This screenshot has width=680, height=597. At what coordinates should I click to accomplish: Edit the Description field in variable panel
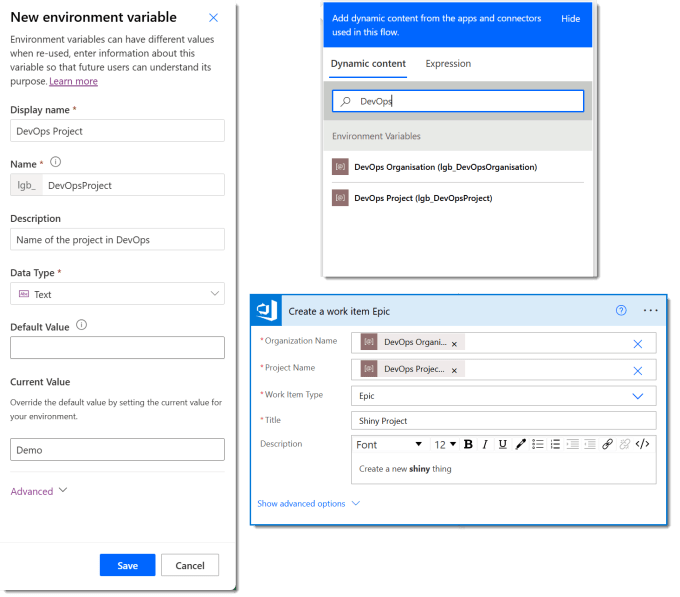point(117,239)
